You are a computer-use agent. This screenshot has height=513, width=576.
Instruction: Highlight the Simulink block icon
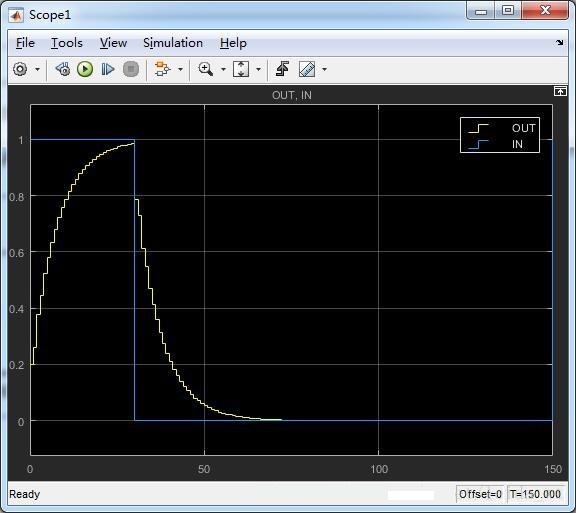162,69
